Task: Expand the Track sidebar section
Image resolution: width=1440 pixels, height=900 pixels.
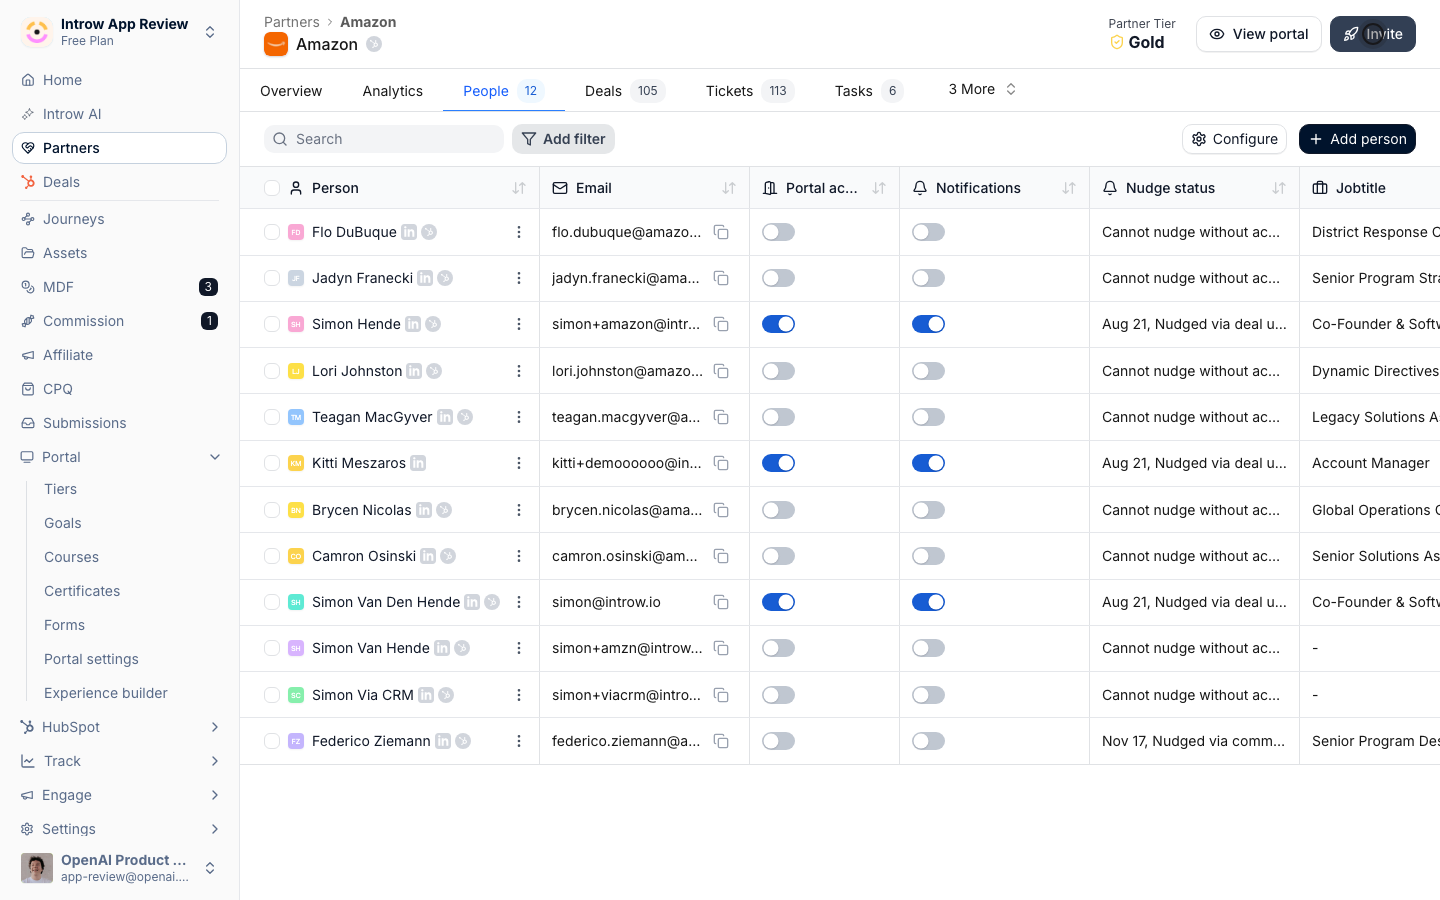Action: pyautogui.click(x=215, y=761)
